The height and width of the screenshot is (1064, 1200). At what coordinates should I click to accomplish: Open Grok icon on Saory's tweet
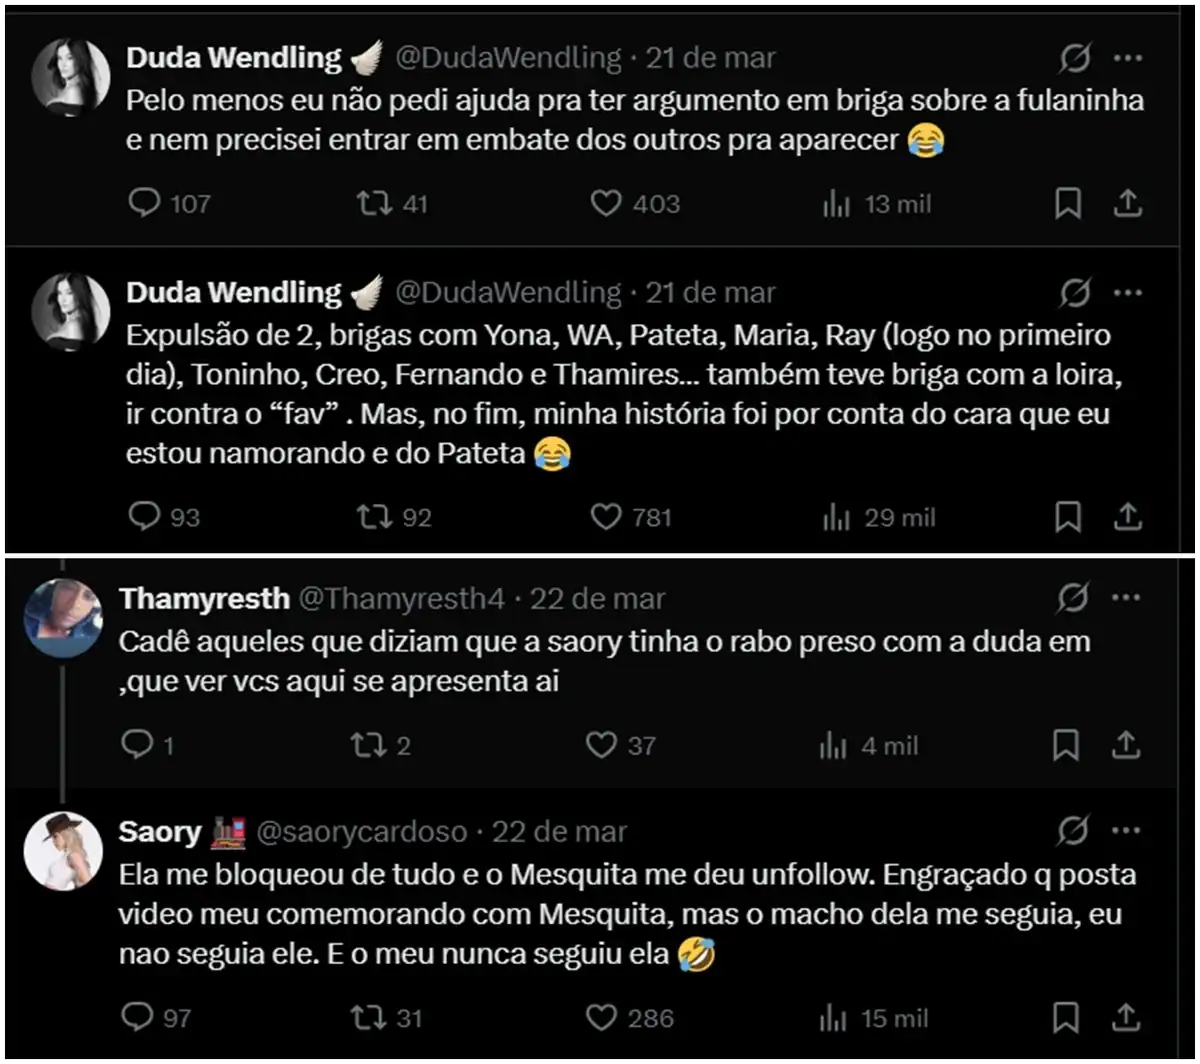(x=1074, y=832)
